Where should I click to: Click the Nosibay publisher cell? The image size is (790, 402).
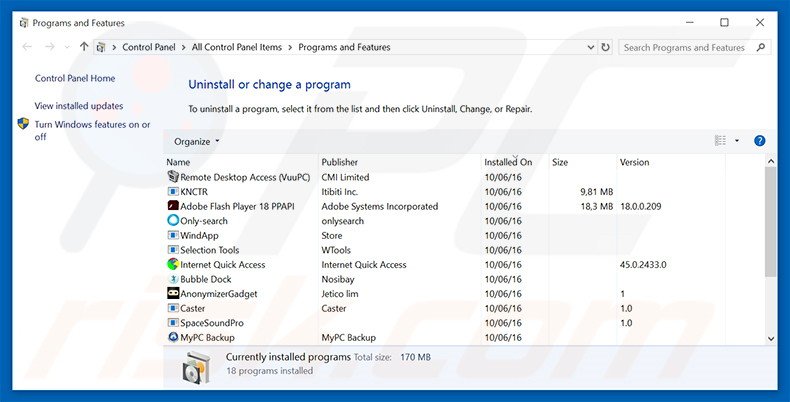(338, 280)
